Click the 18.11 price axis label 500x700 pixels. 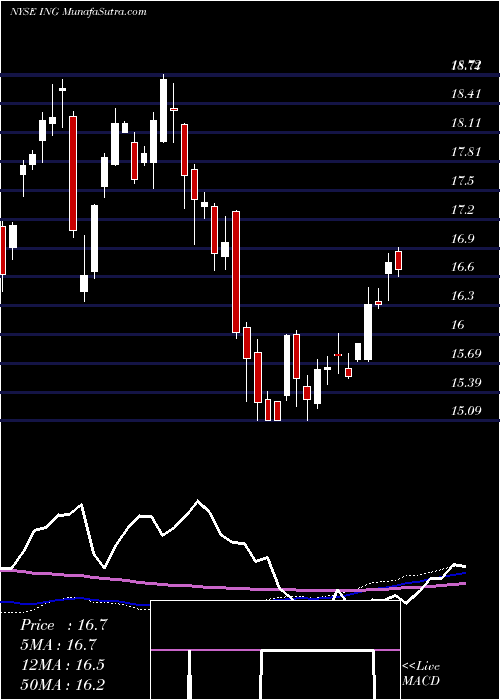pos(466,123)
